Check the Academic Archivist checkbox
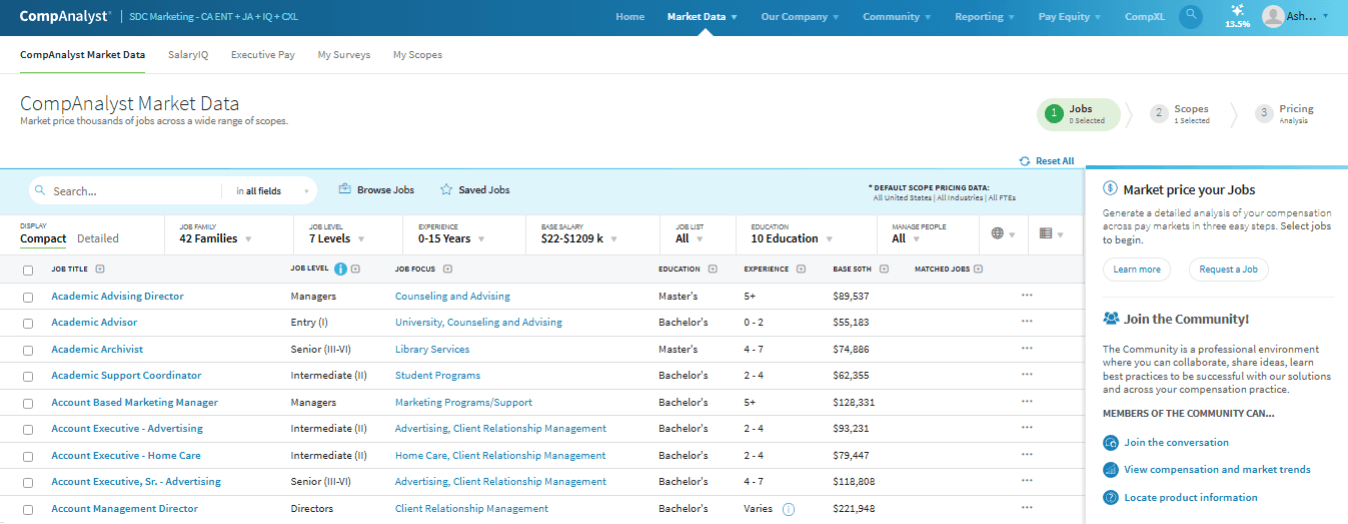Image resolution: width=1348 pixels, height=524 pixels. (28, 350)
